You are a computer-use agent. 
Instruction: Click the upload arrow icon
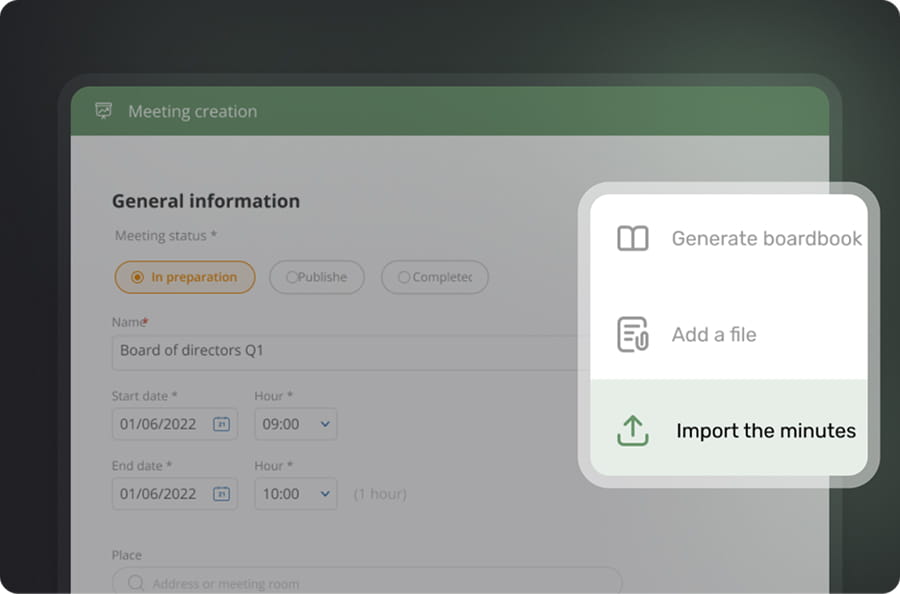[x=632, y=430]
